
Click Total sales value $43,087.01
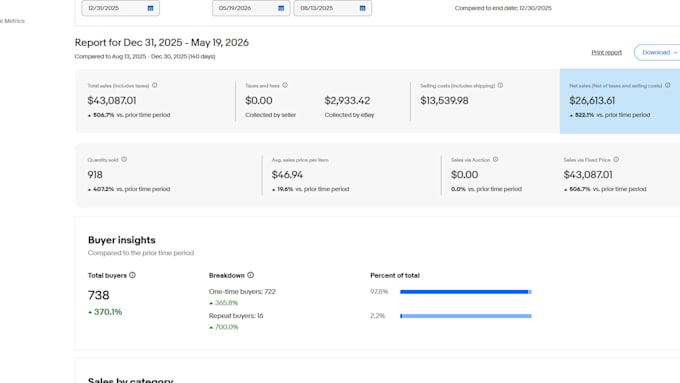[112, 101]
